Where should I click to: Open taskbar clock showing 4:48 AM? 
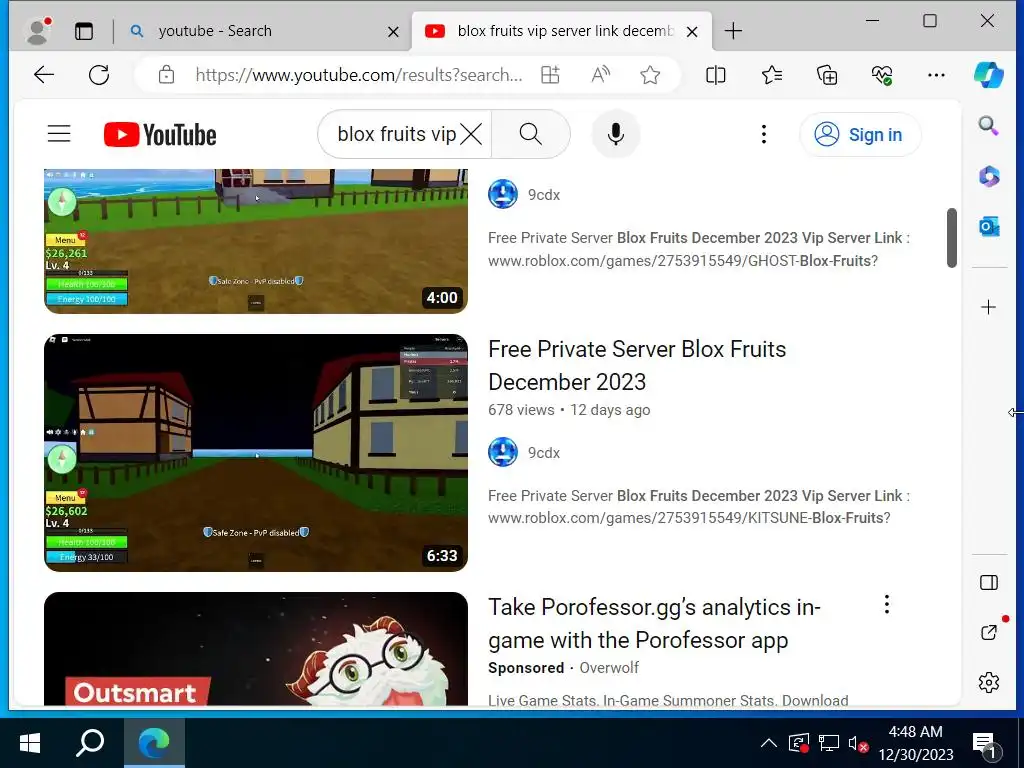[916, 743]
